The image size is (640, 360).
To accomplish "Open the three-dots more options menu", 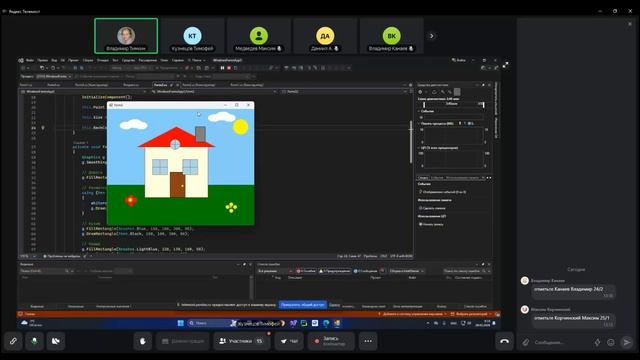I will (368, 341).
